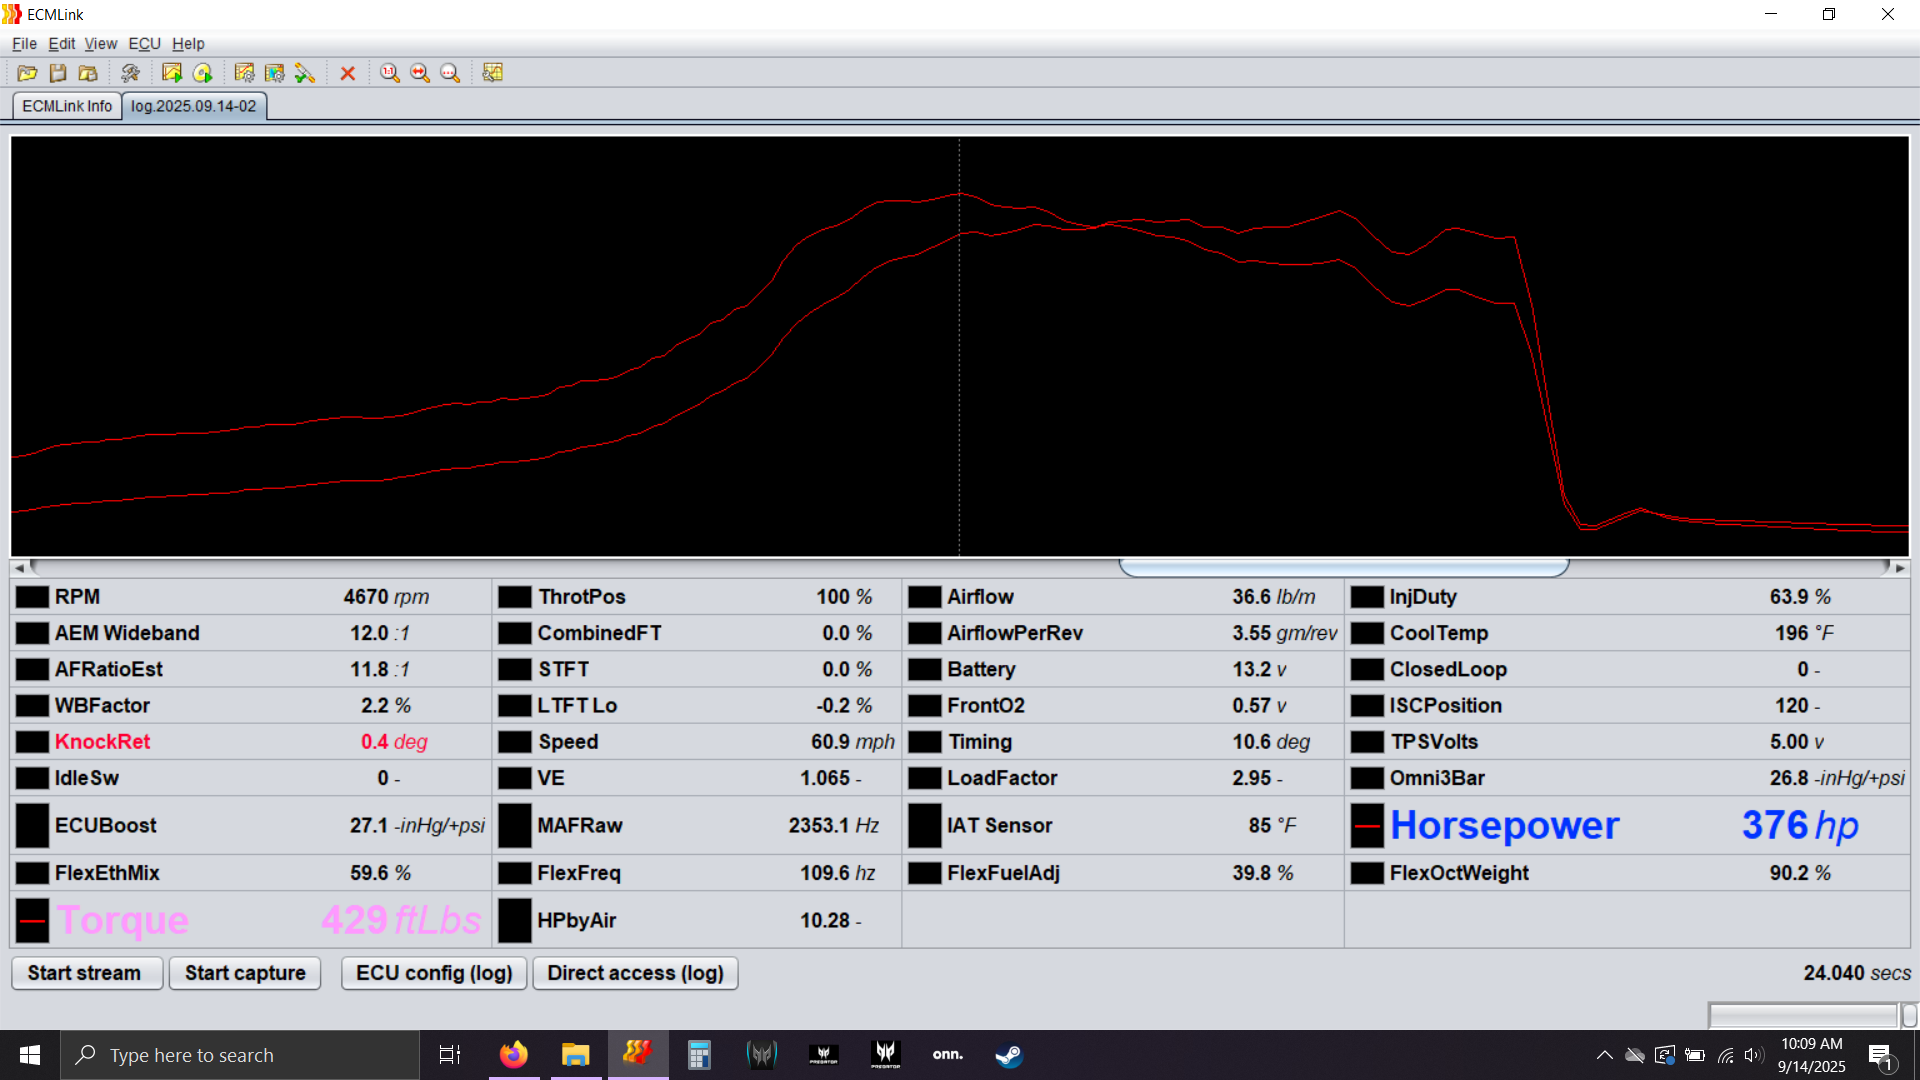Open Task View in the taskbar
Image resolution: width=1920 pixels, height=1080 pixels.
click(x=450, y=1055)
